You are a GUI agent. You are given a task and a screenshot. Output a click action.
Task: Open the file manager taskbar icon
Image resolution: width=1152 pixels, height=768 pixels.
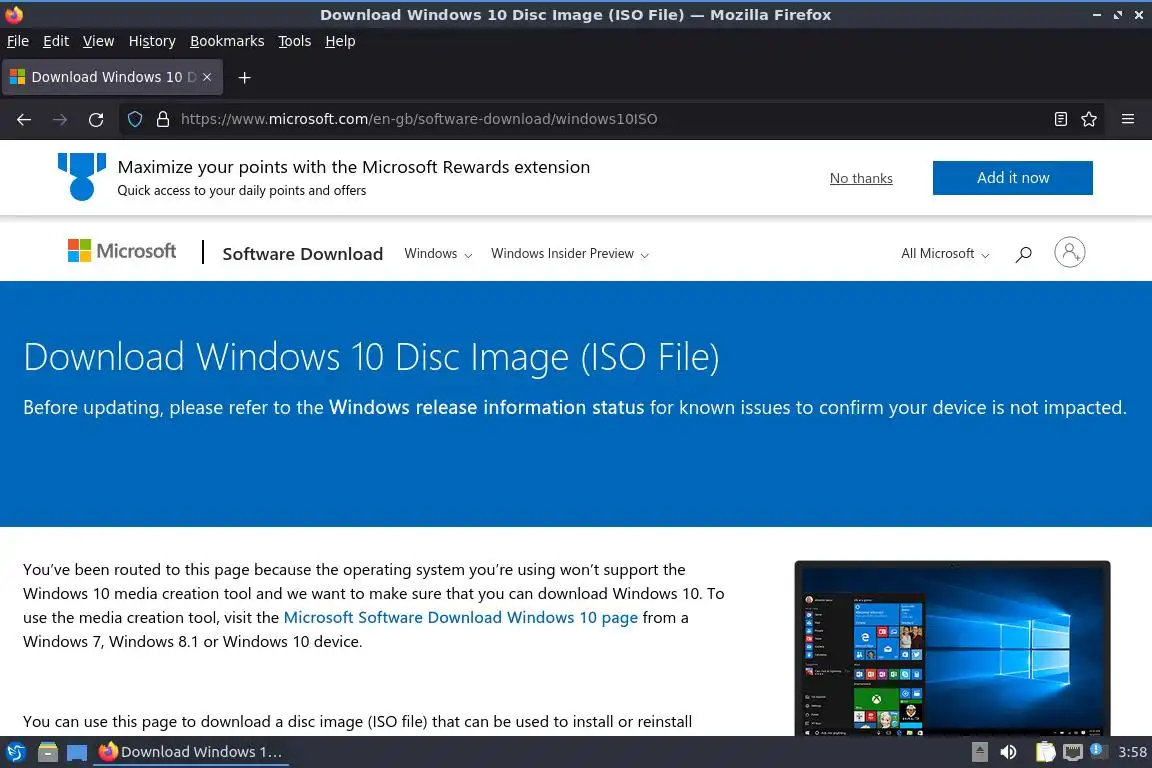48,752
